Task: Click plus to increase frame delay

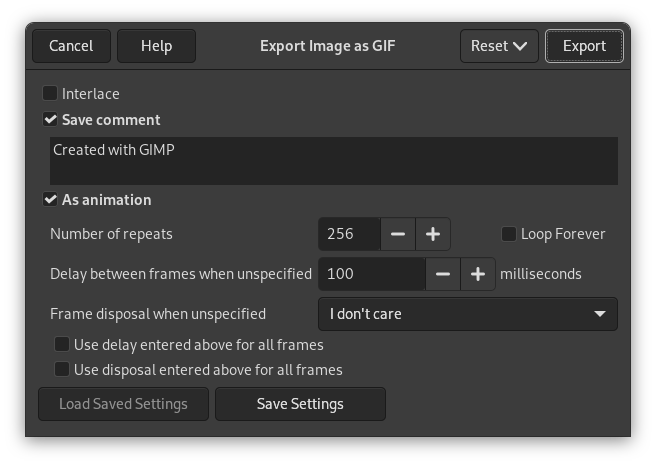Action: [478, 274]
